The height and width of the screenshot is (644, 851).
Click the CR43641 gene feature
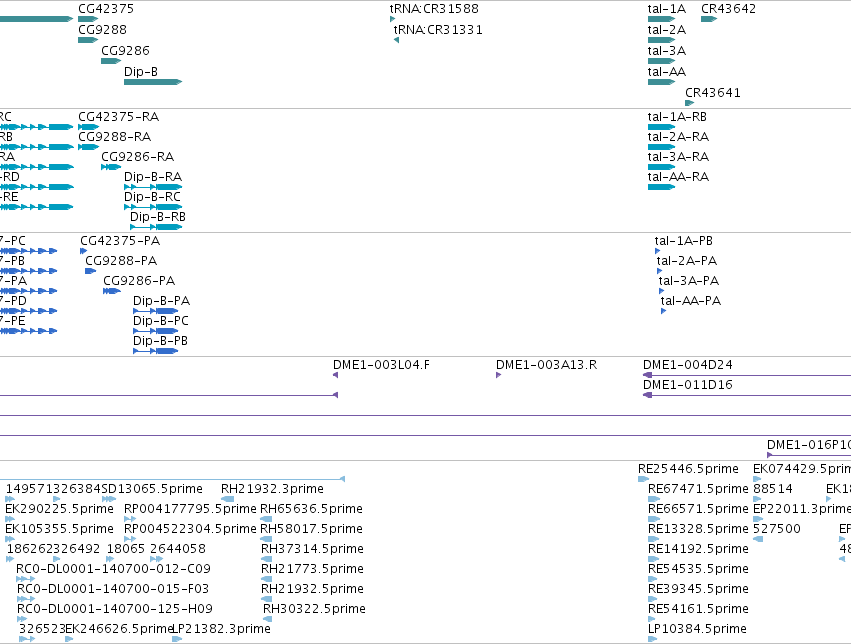(x=689, y=103)
